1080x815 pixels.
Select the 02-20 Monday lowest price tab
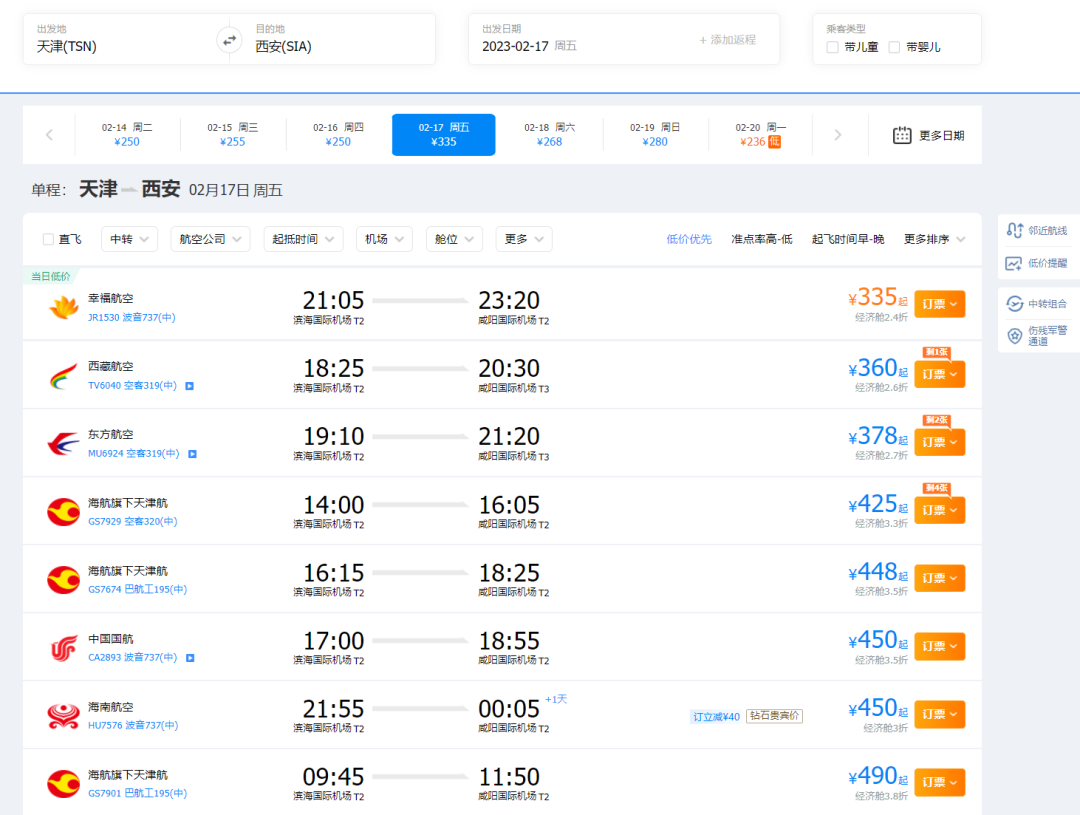760,134
